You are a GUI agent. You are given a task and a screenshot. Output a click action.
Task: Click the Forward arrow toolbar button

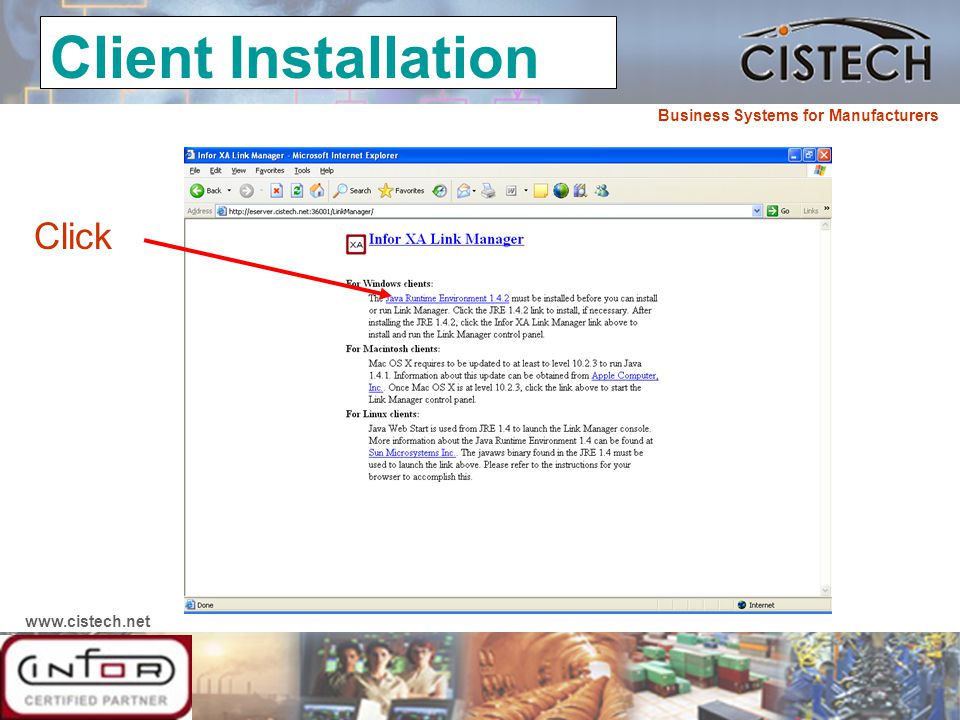click(246, 191)
